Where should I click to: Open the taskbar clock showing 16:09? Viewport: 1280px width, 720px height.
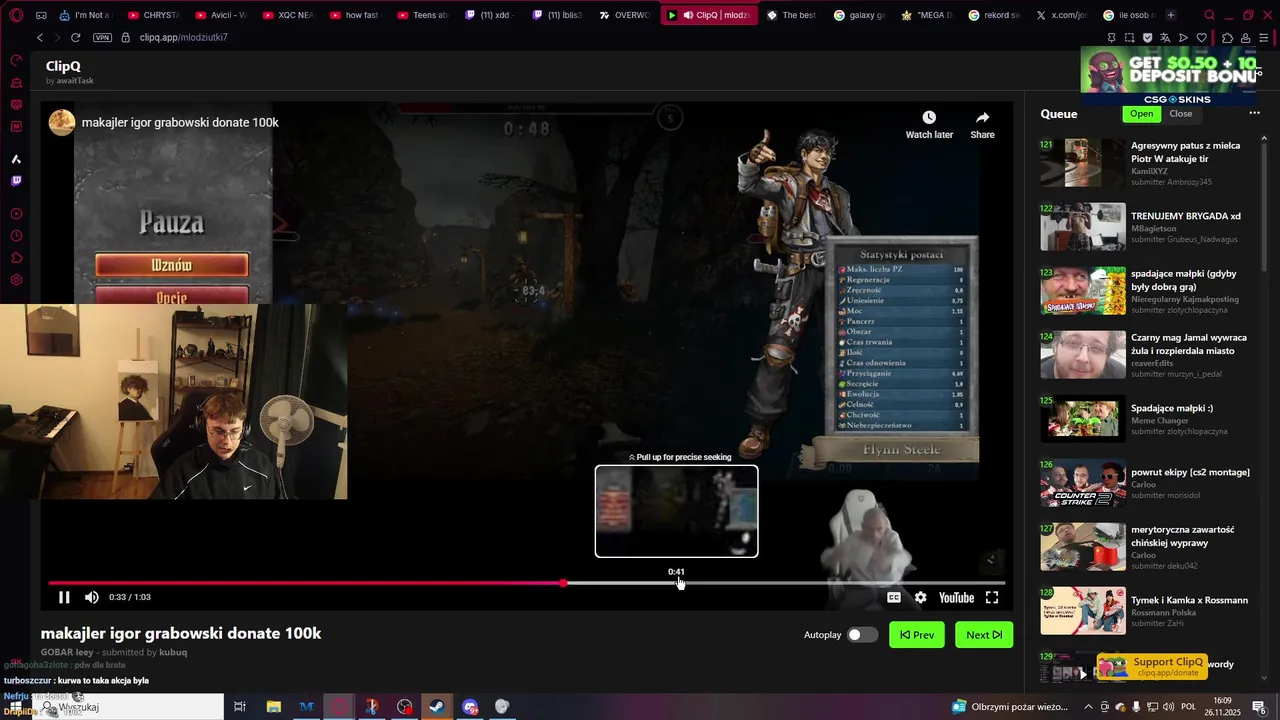click(x=1222, y=706)
